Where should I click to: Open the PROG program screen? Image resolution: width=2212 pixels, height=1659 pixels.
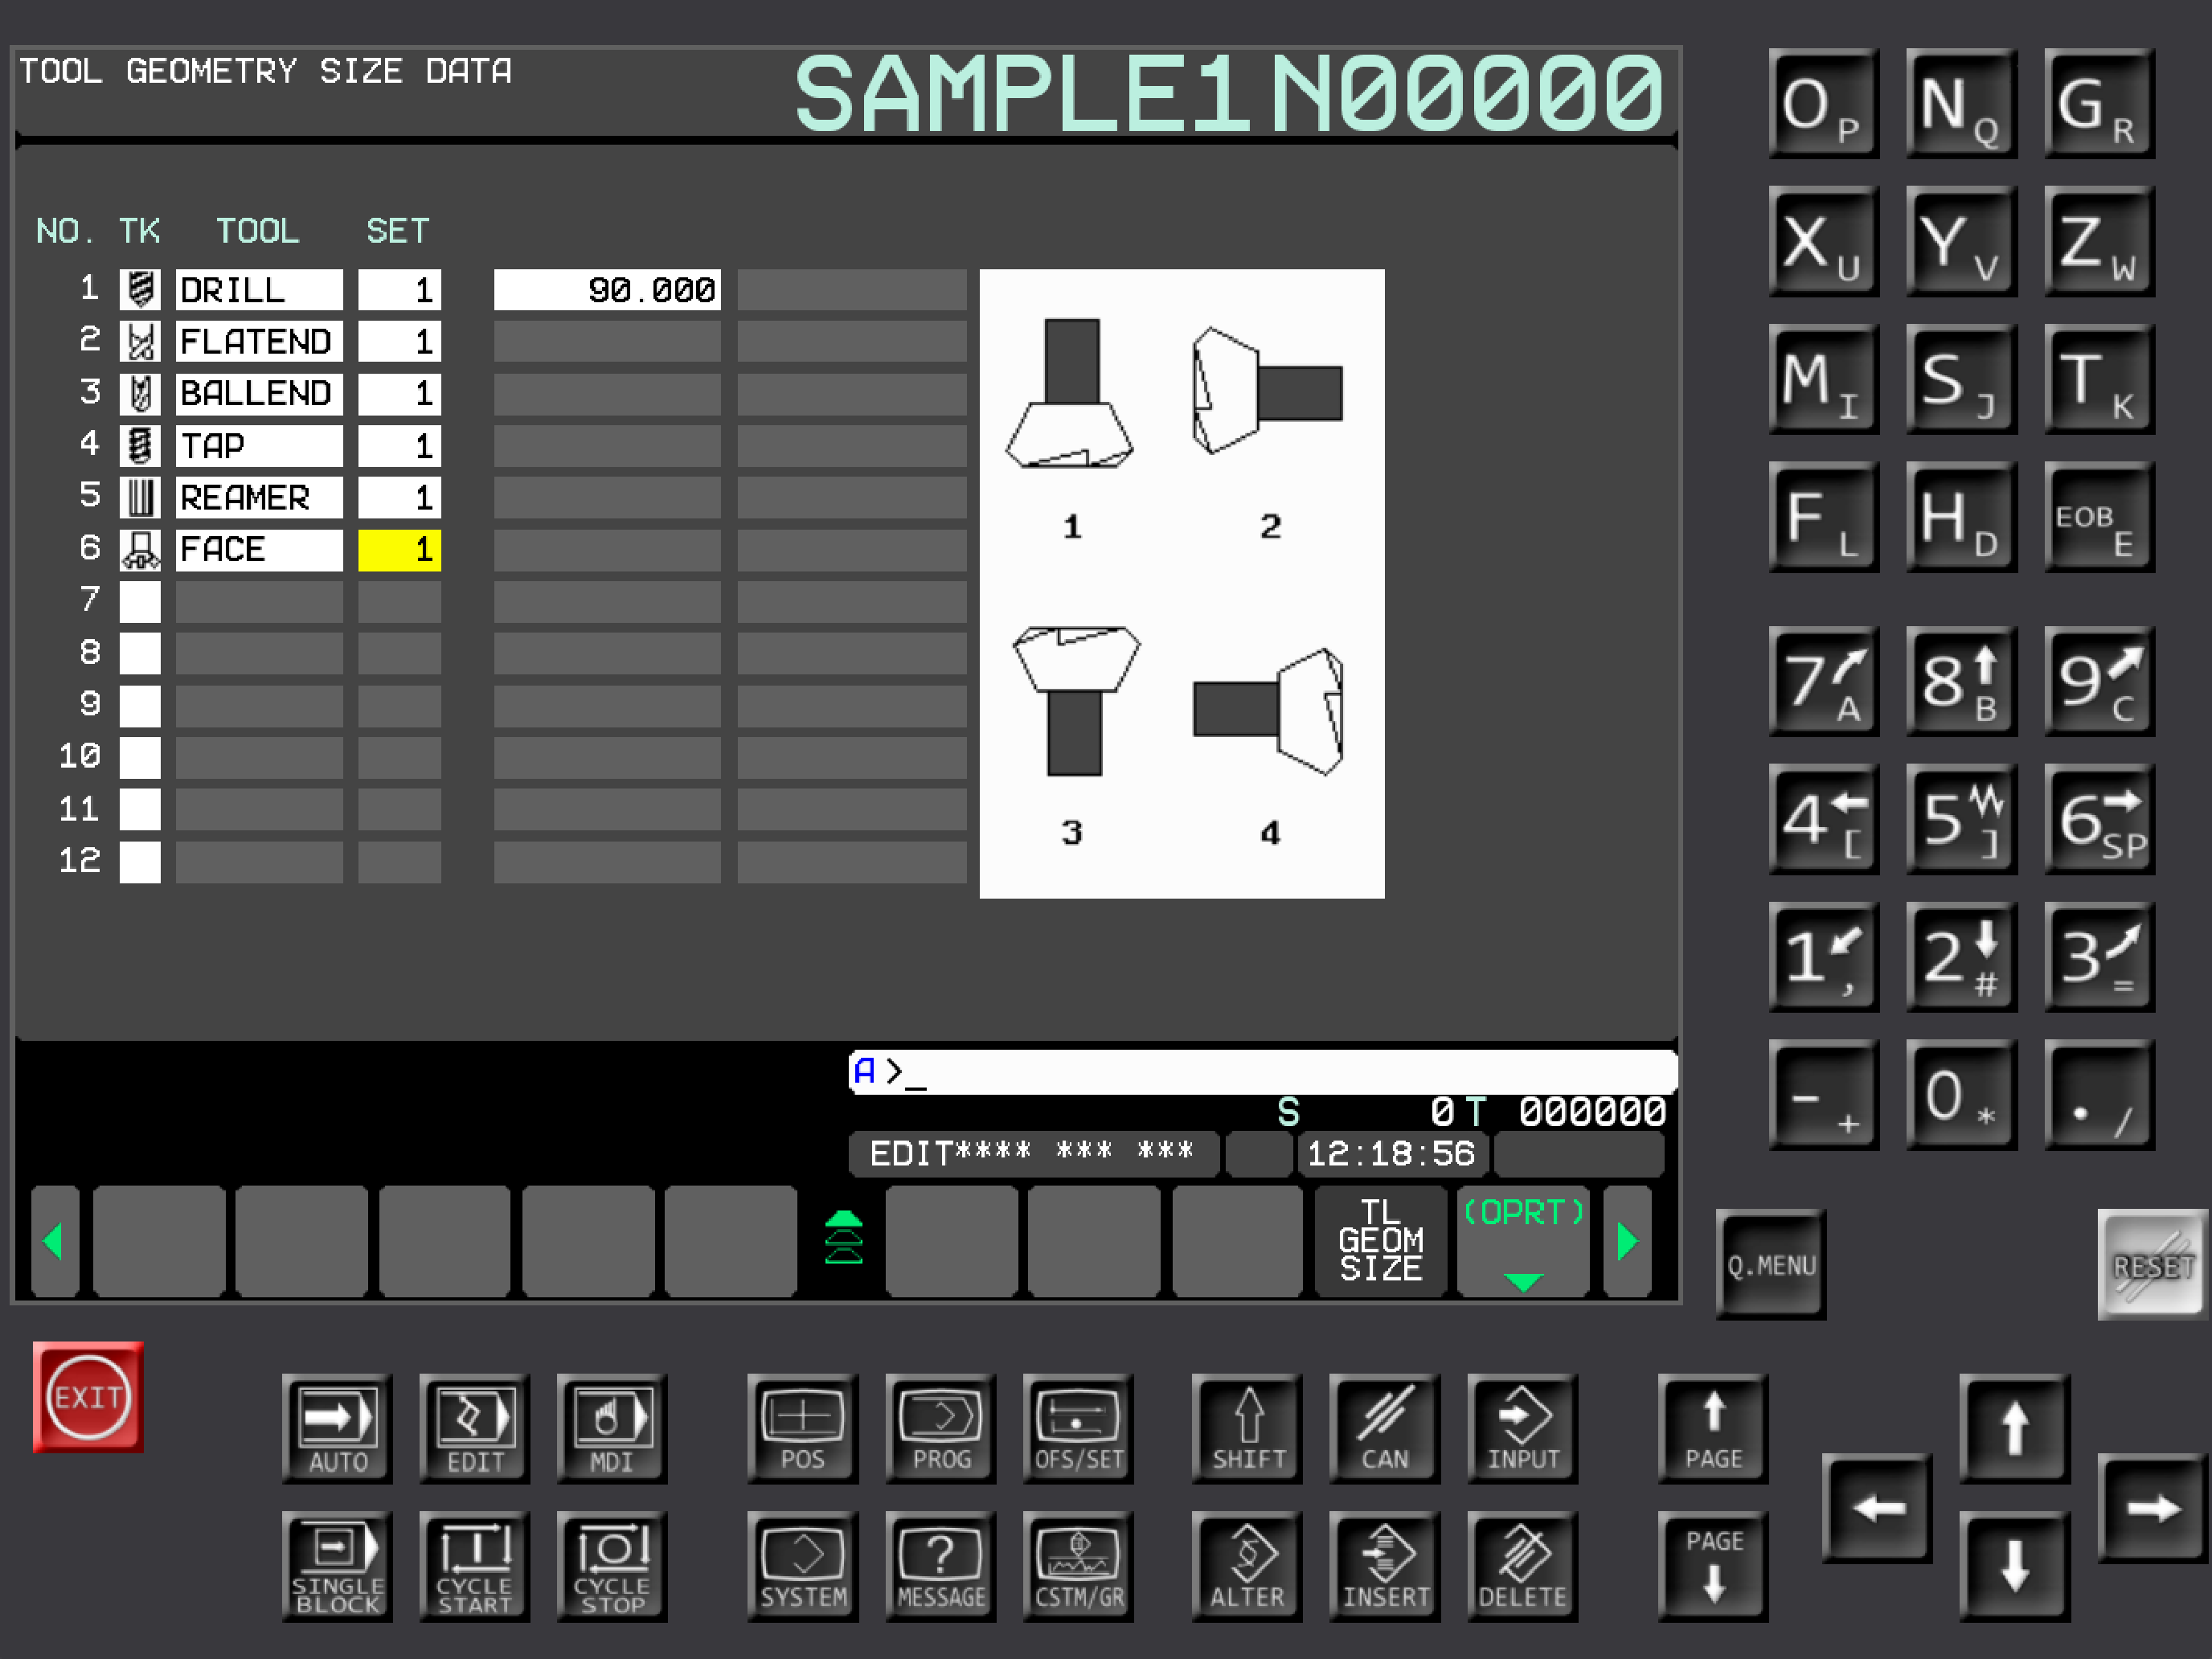point(941,1428)
